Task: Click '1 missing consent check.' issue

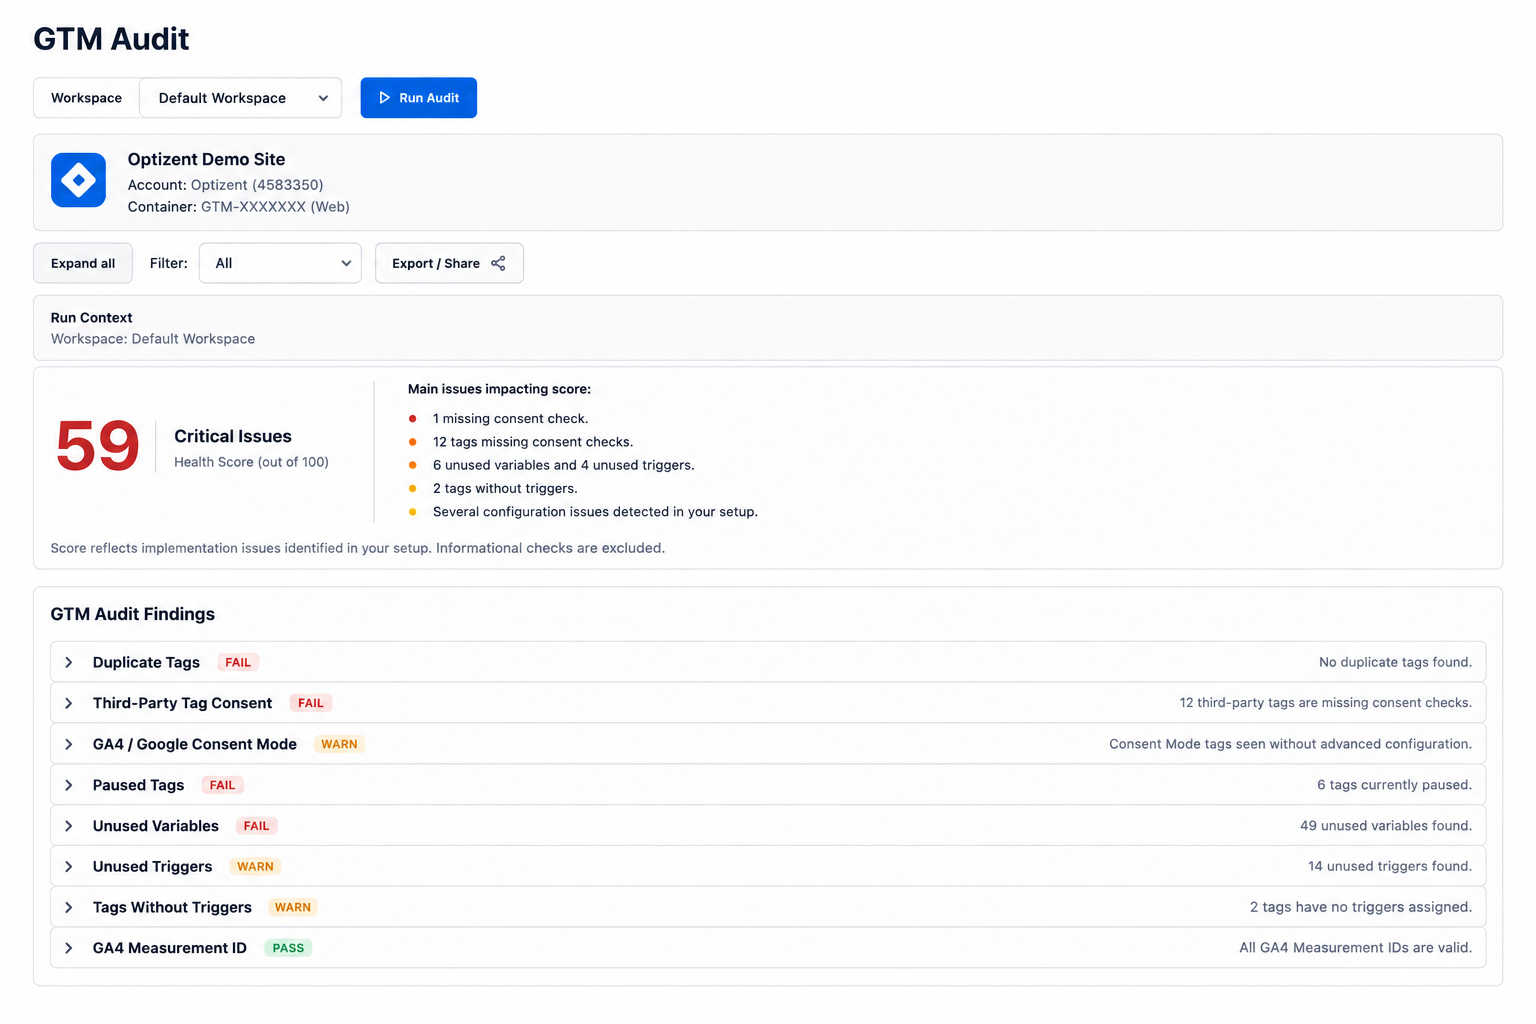Action: coord(510,419)
